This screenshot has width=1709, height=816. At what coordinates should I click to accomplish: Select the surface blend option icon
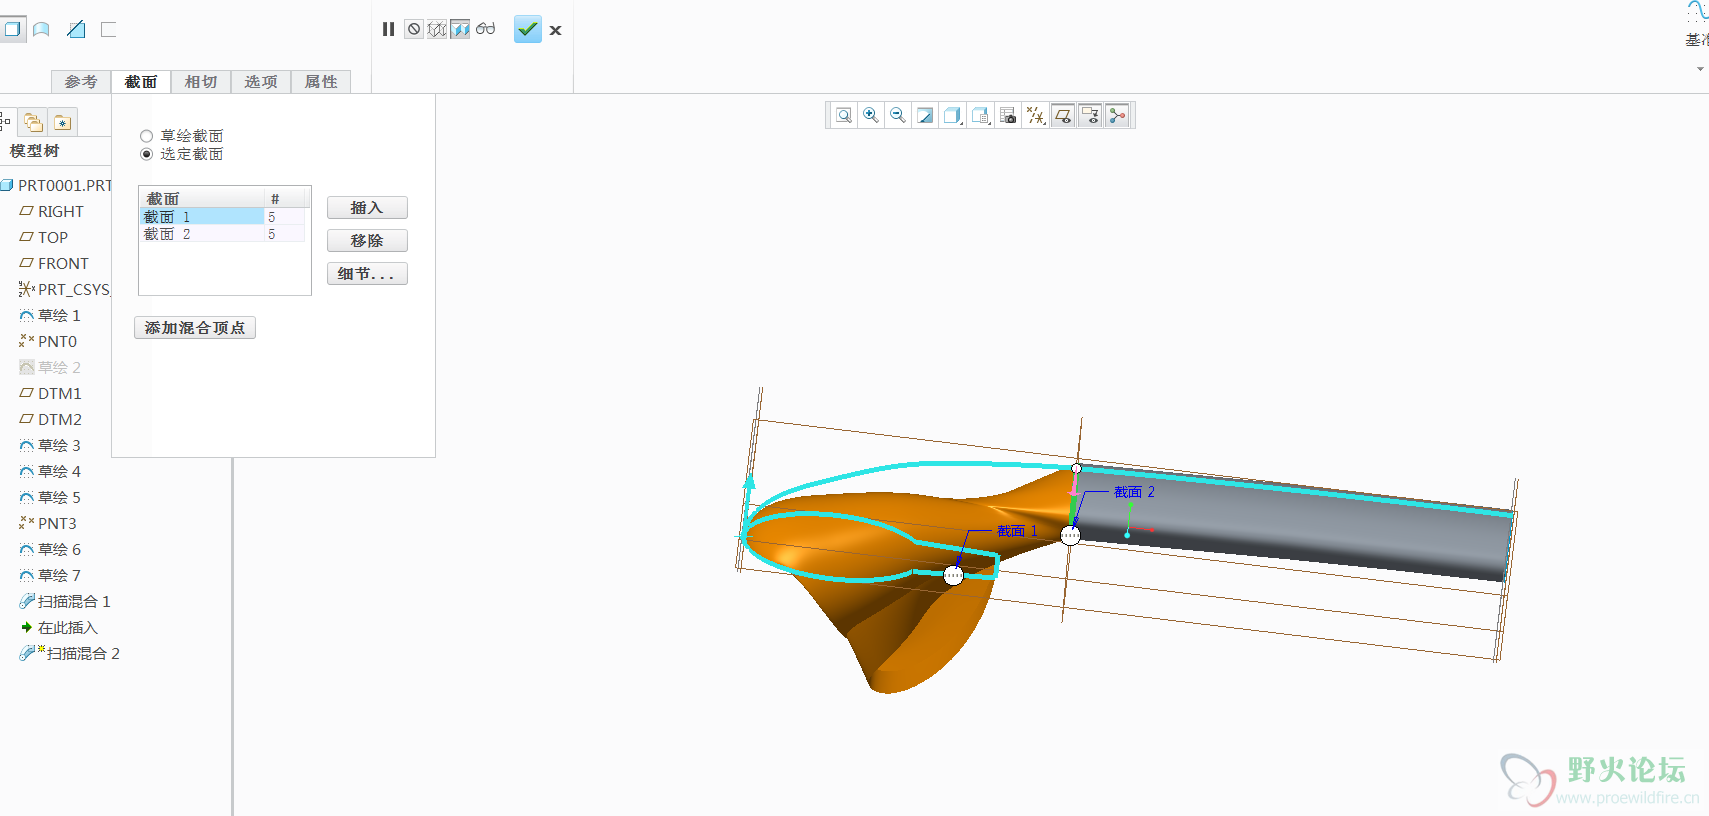click(x=42, y=29)
